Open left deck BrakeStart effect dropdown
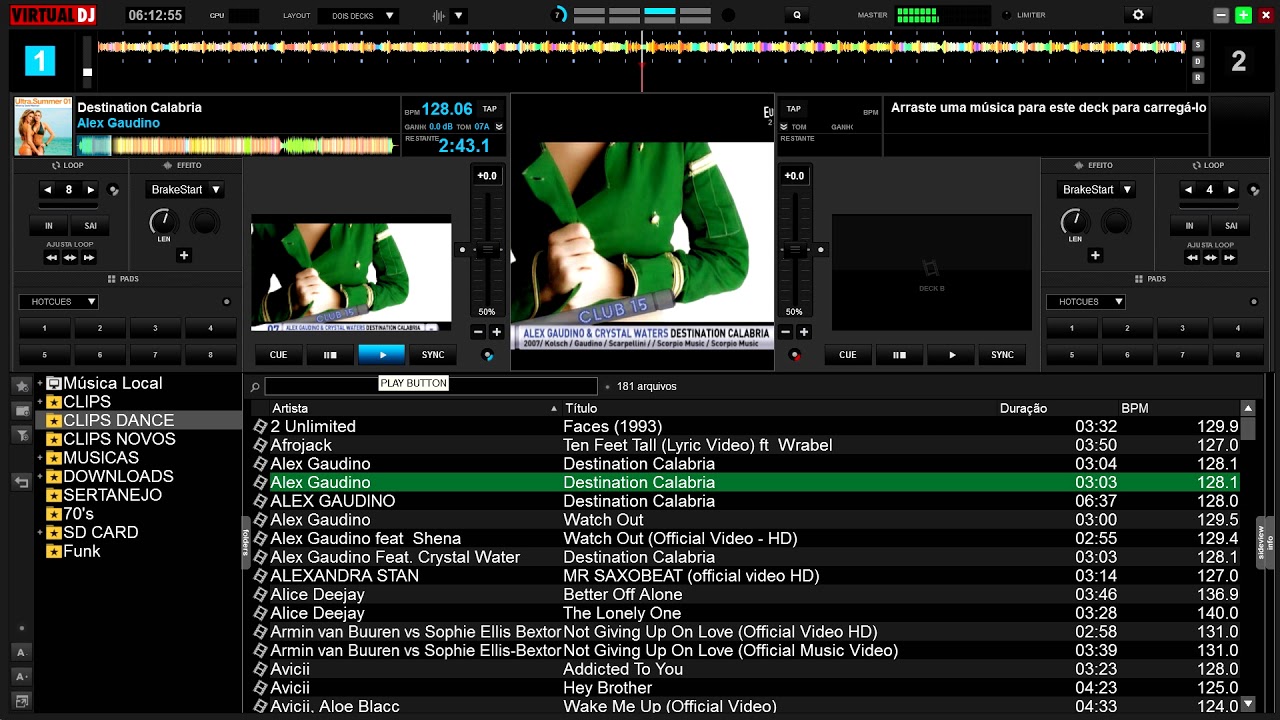Screen dimensions: 1280x720 tap(185, 189)
